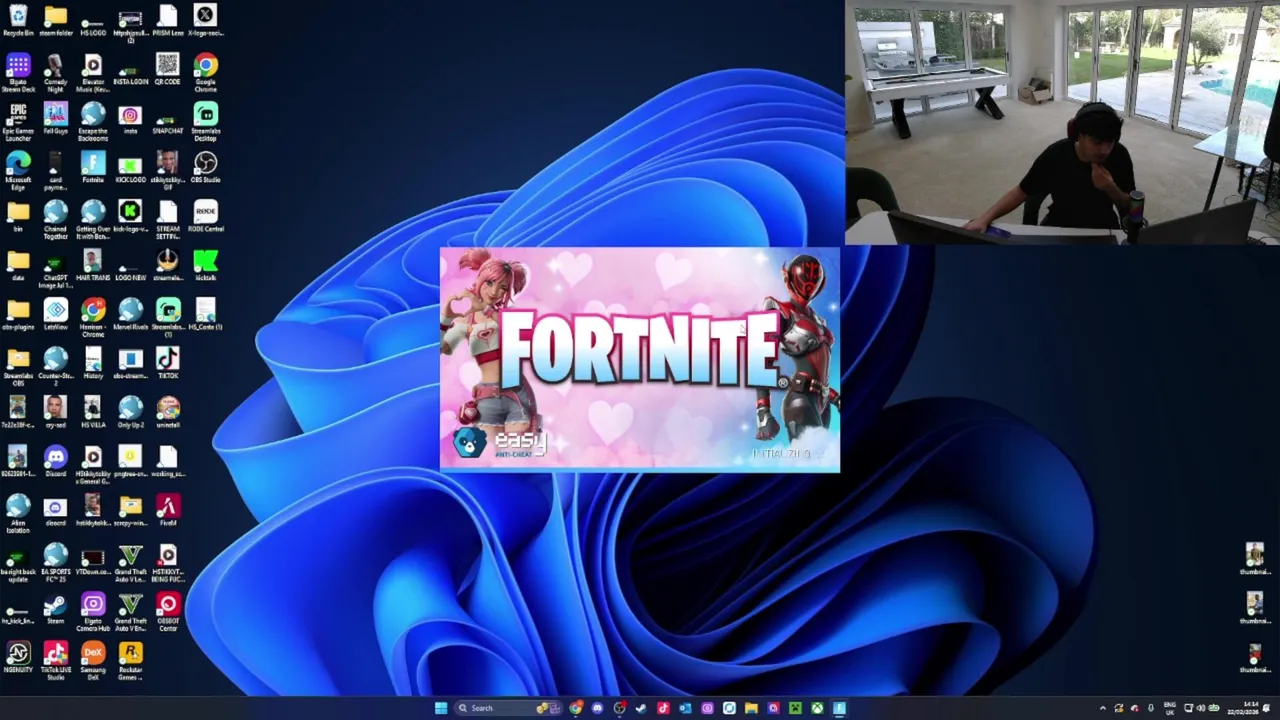The width and height of the screenshot is (1280, 720).
Task: Open the Streamlabs OBS folder
Action: 18,367
